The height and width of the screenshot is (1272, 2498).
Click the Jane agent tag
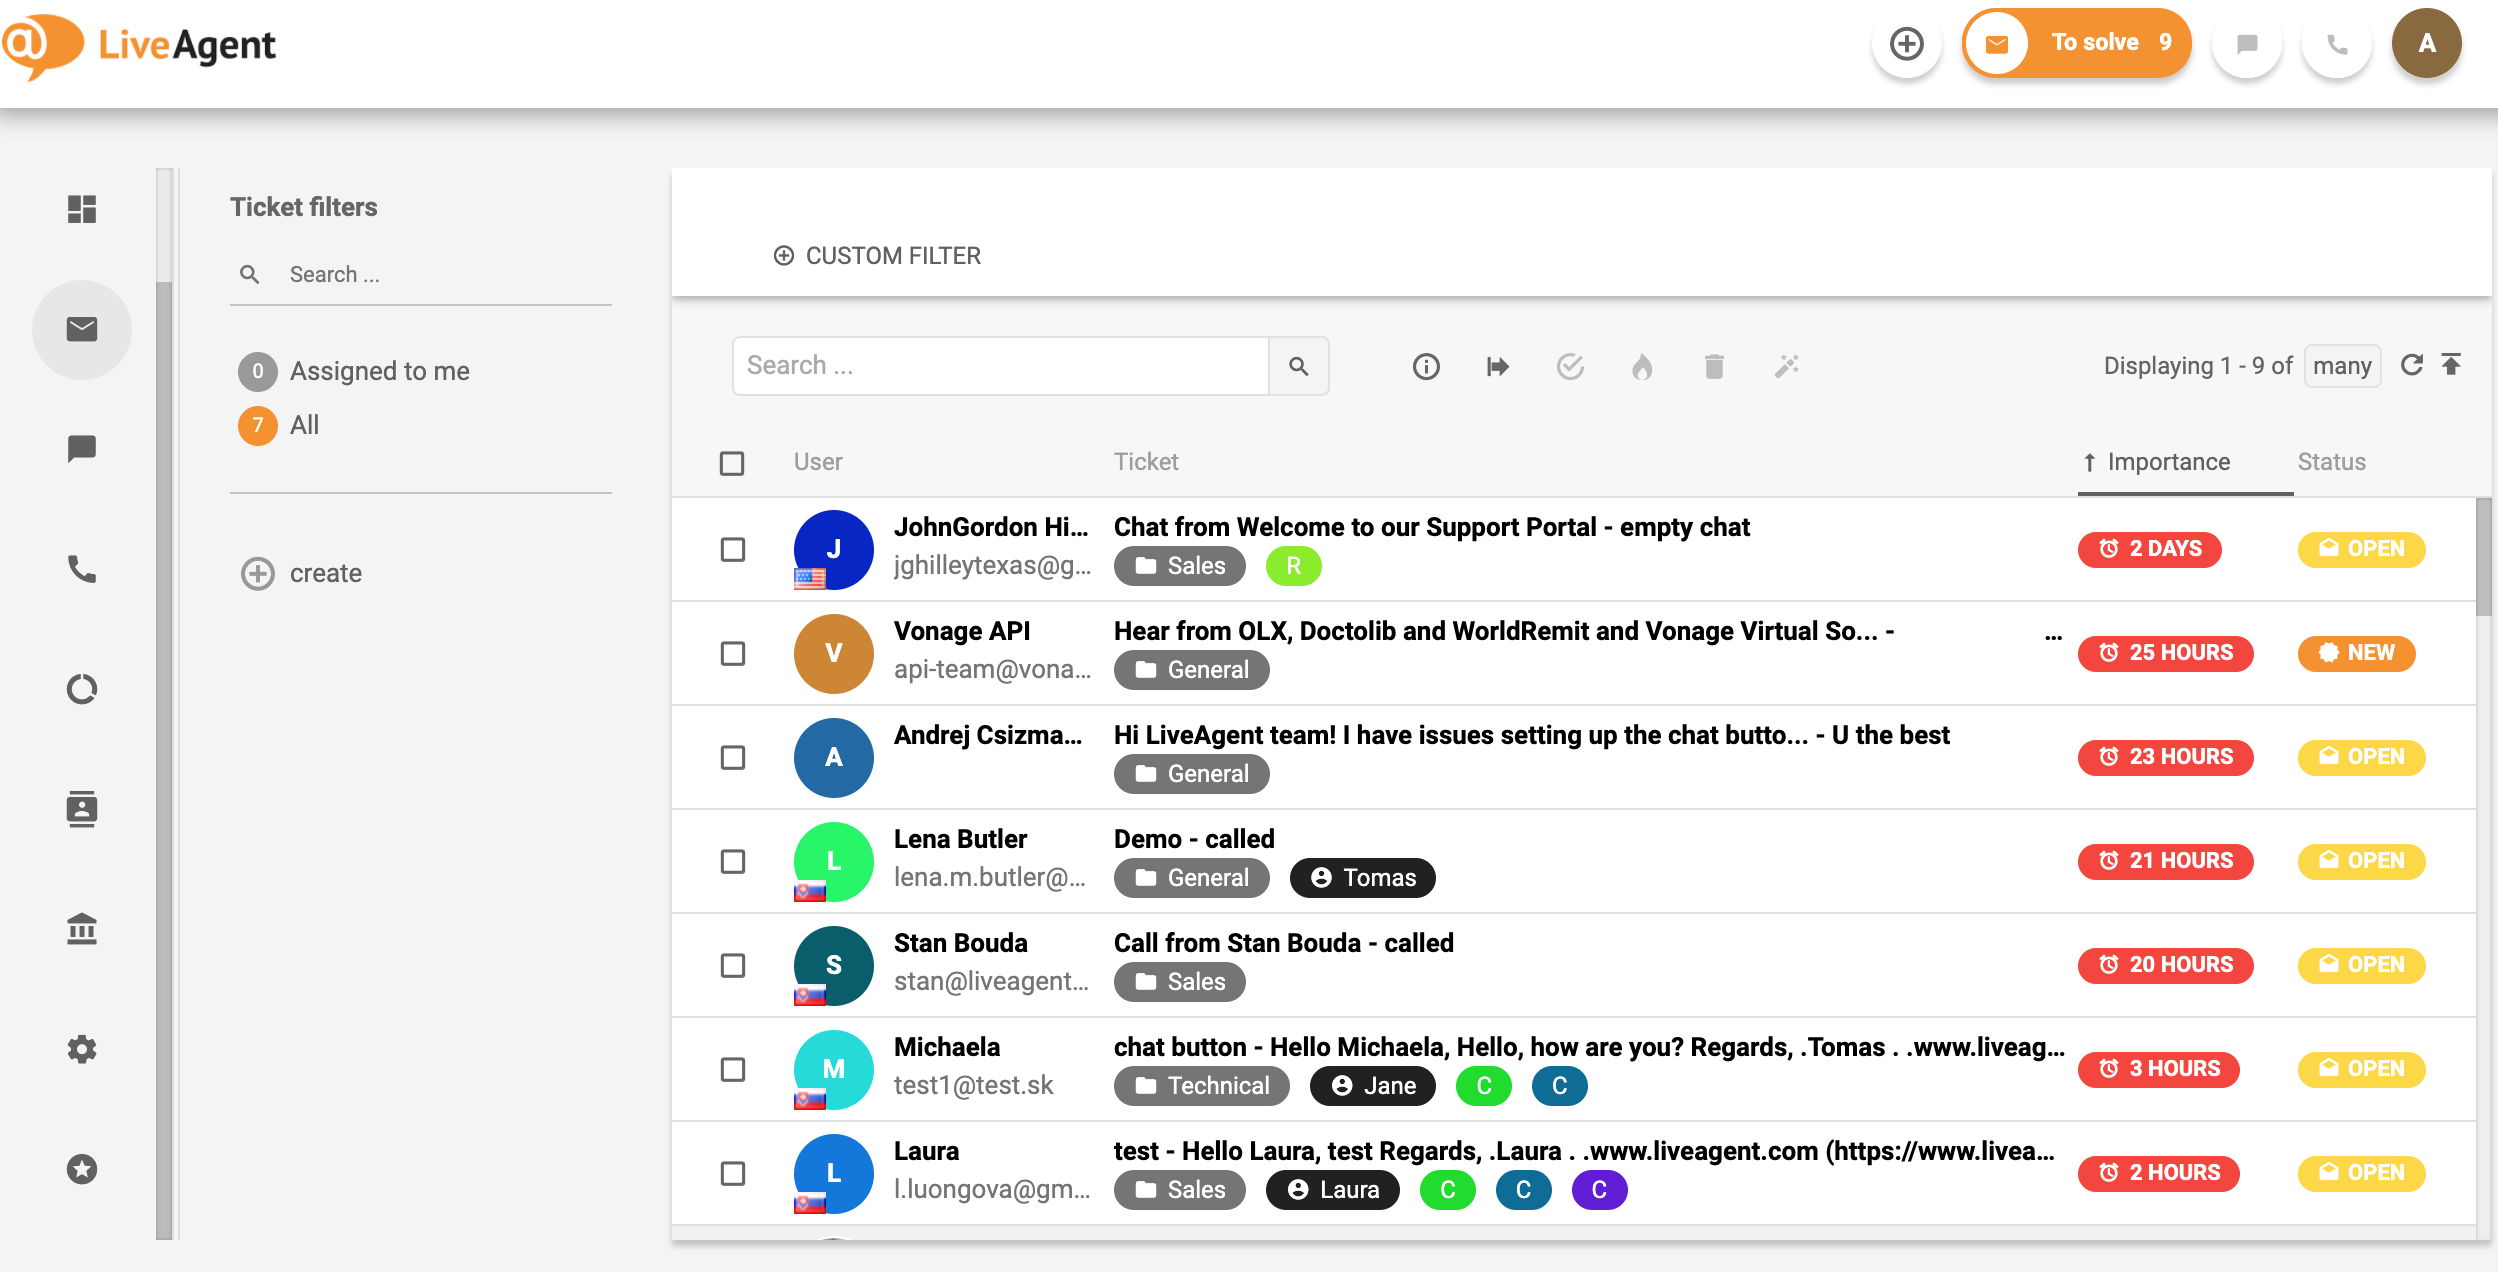point(1373,1086)
